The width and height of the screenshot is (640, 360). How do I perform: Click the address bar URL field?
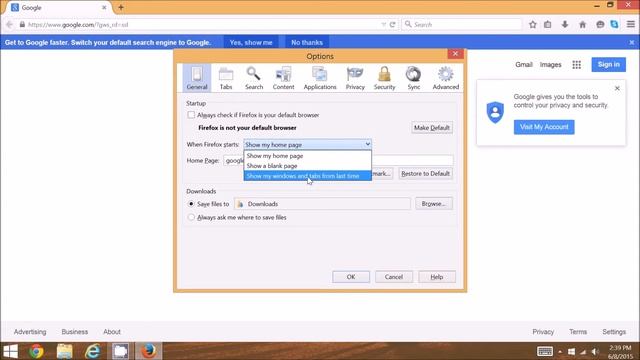[x=200, y=24]
